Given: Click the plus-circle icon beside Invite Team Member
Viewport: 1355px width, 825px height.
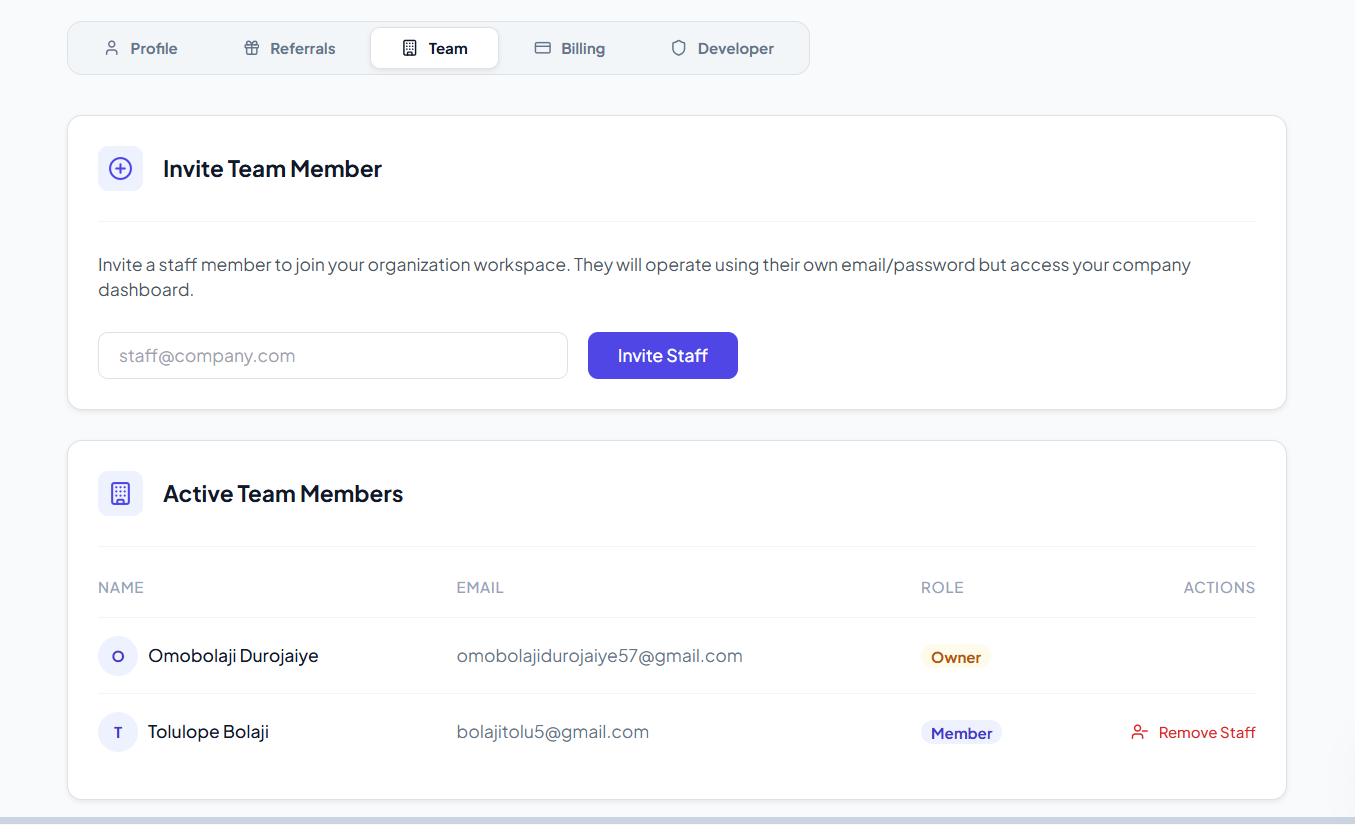Looking at the screenshot, I should pyautogui.click(x=120, y=169).
